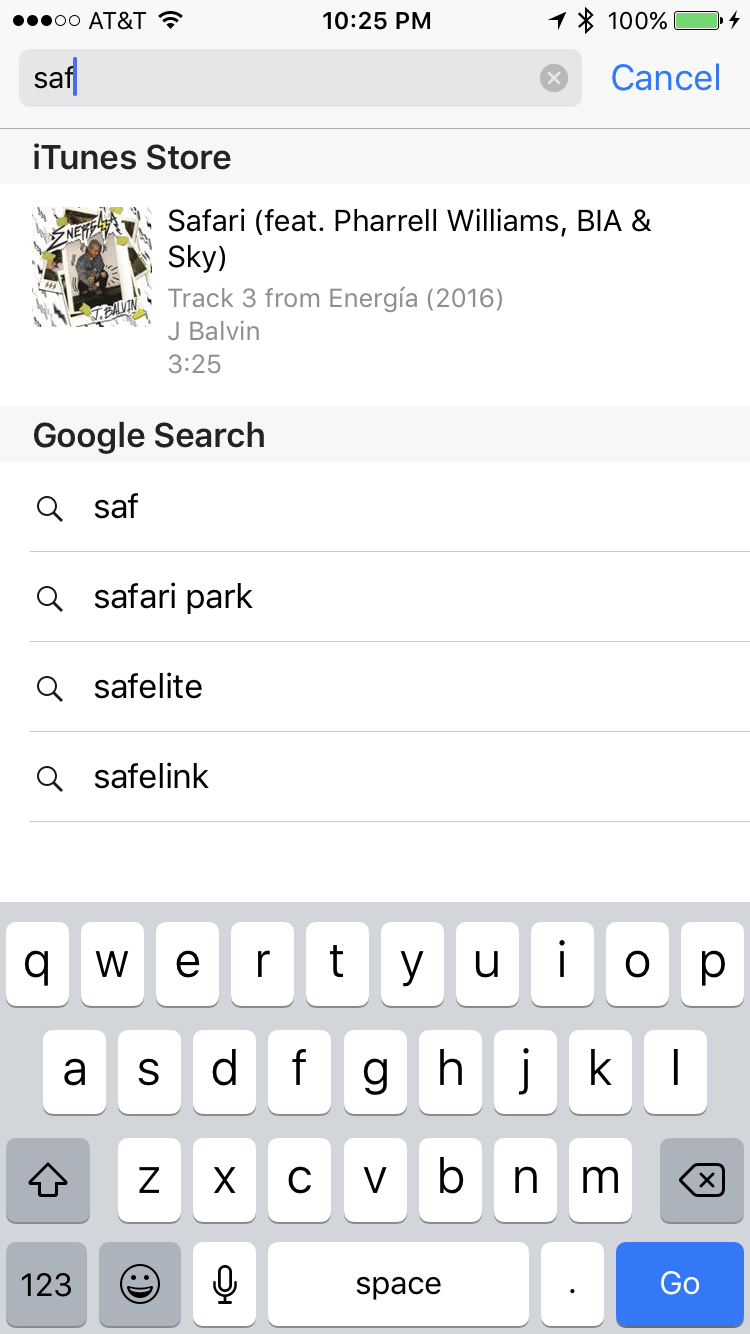Viewport: 750px width, 1334px height.
Task: Tap the magnifier icon beside 'saf'
Action: 49,508
